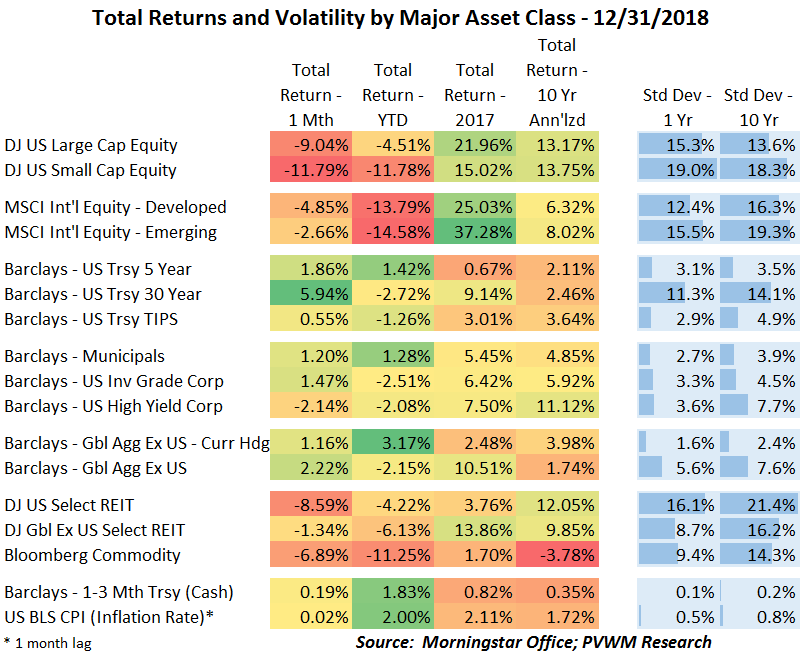This screenshot has height=654, width=800.
Task: Click the Total Return - YTD column header
Action: pos(393,95)
